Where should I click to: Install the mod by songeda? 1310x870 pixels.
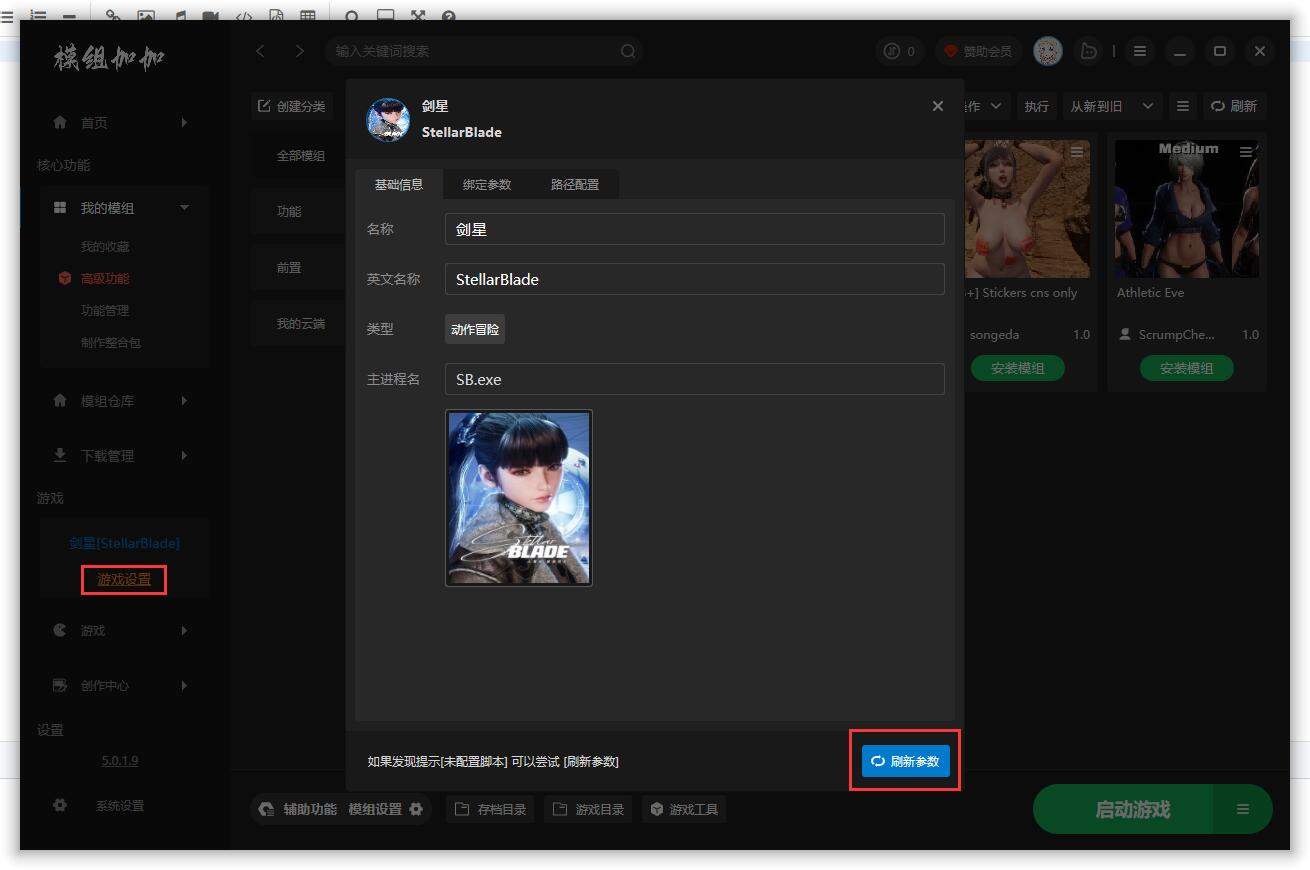(1018, 368)
